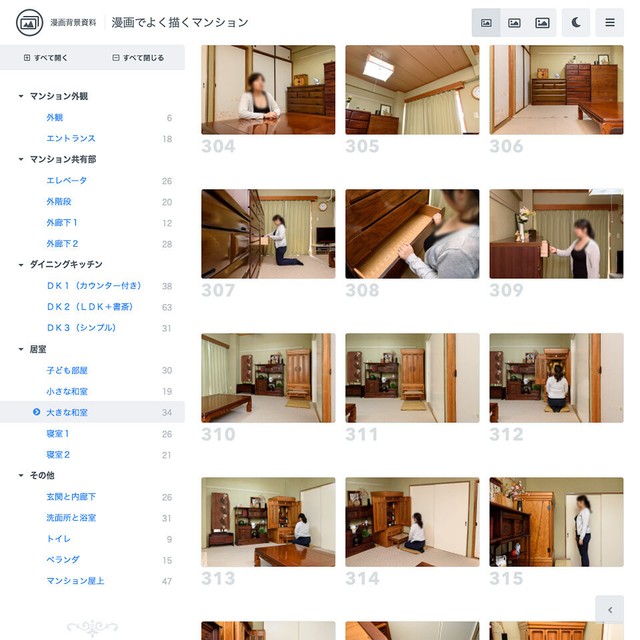Open DK3（シンプル） category
The height and width of the screenshot is (640, 640).
[x=81, y=328]
